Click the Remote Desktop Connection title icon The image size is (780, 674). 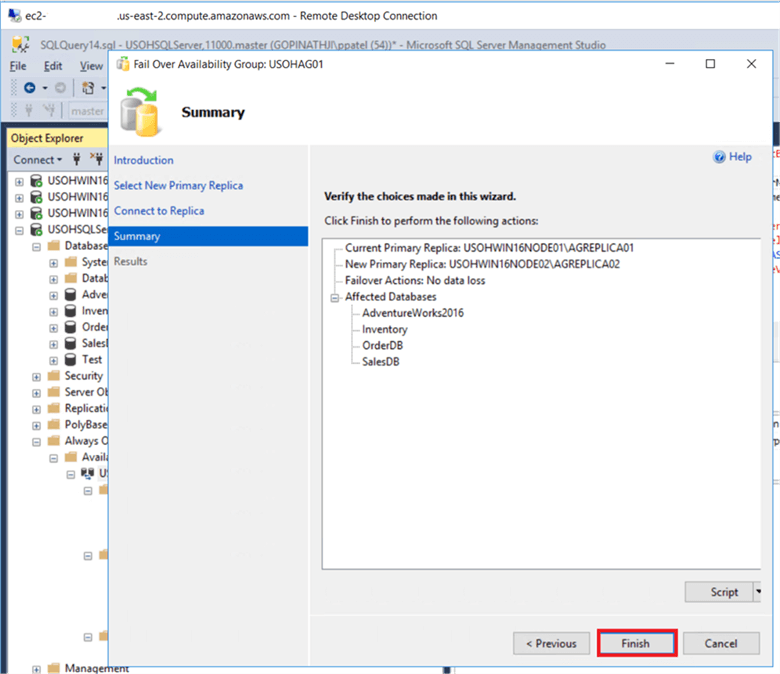[15, 15]
